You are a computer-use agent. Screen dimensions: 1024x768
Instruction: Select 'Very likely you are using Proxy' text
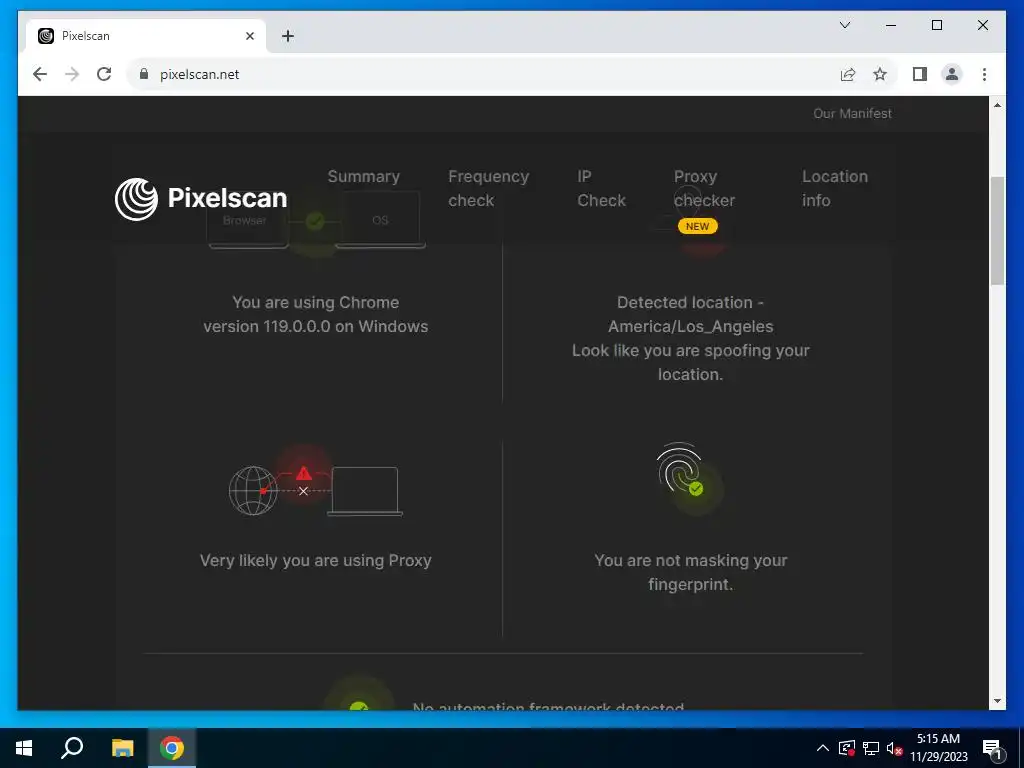tap(315, 560)
